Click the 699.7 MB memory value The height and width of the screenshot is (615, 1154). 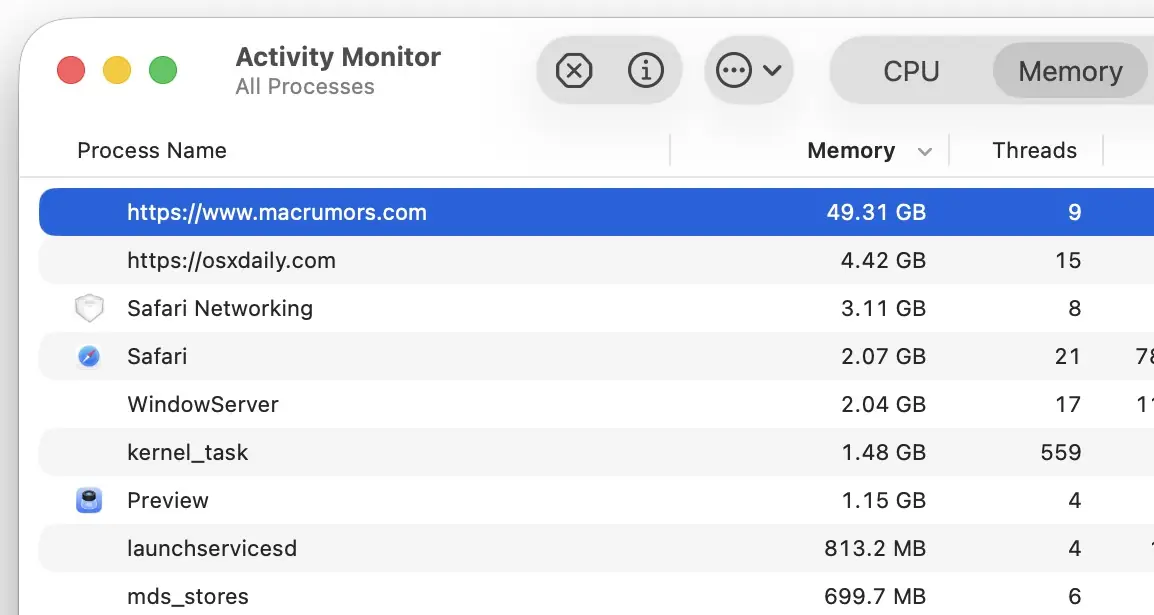[875, 596]
